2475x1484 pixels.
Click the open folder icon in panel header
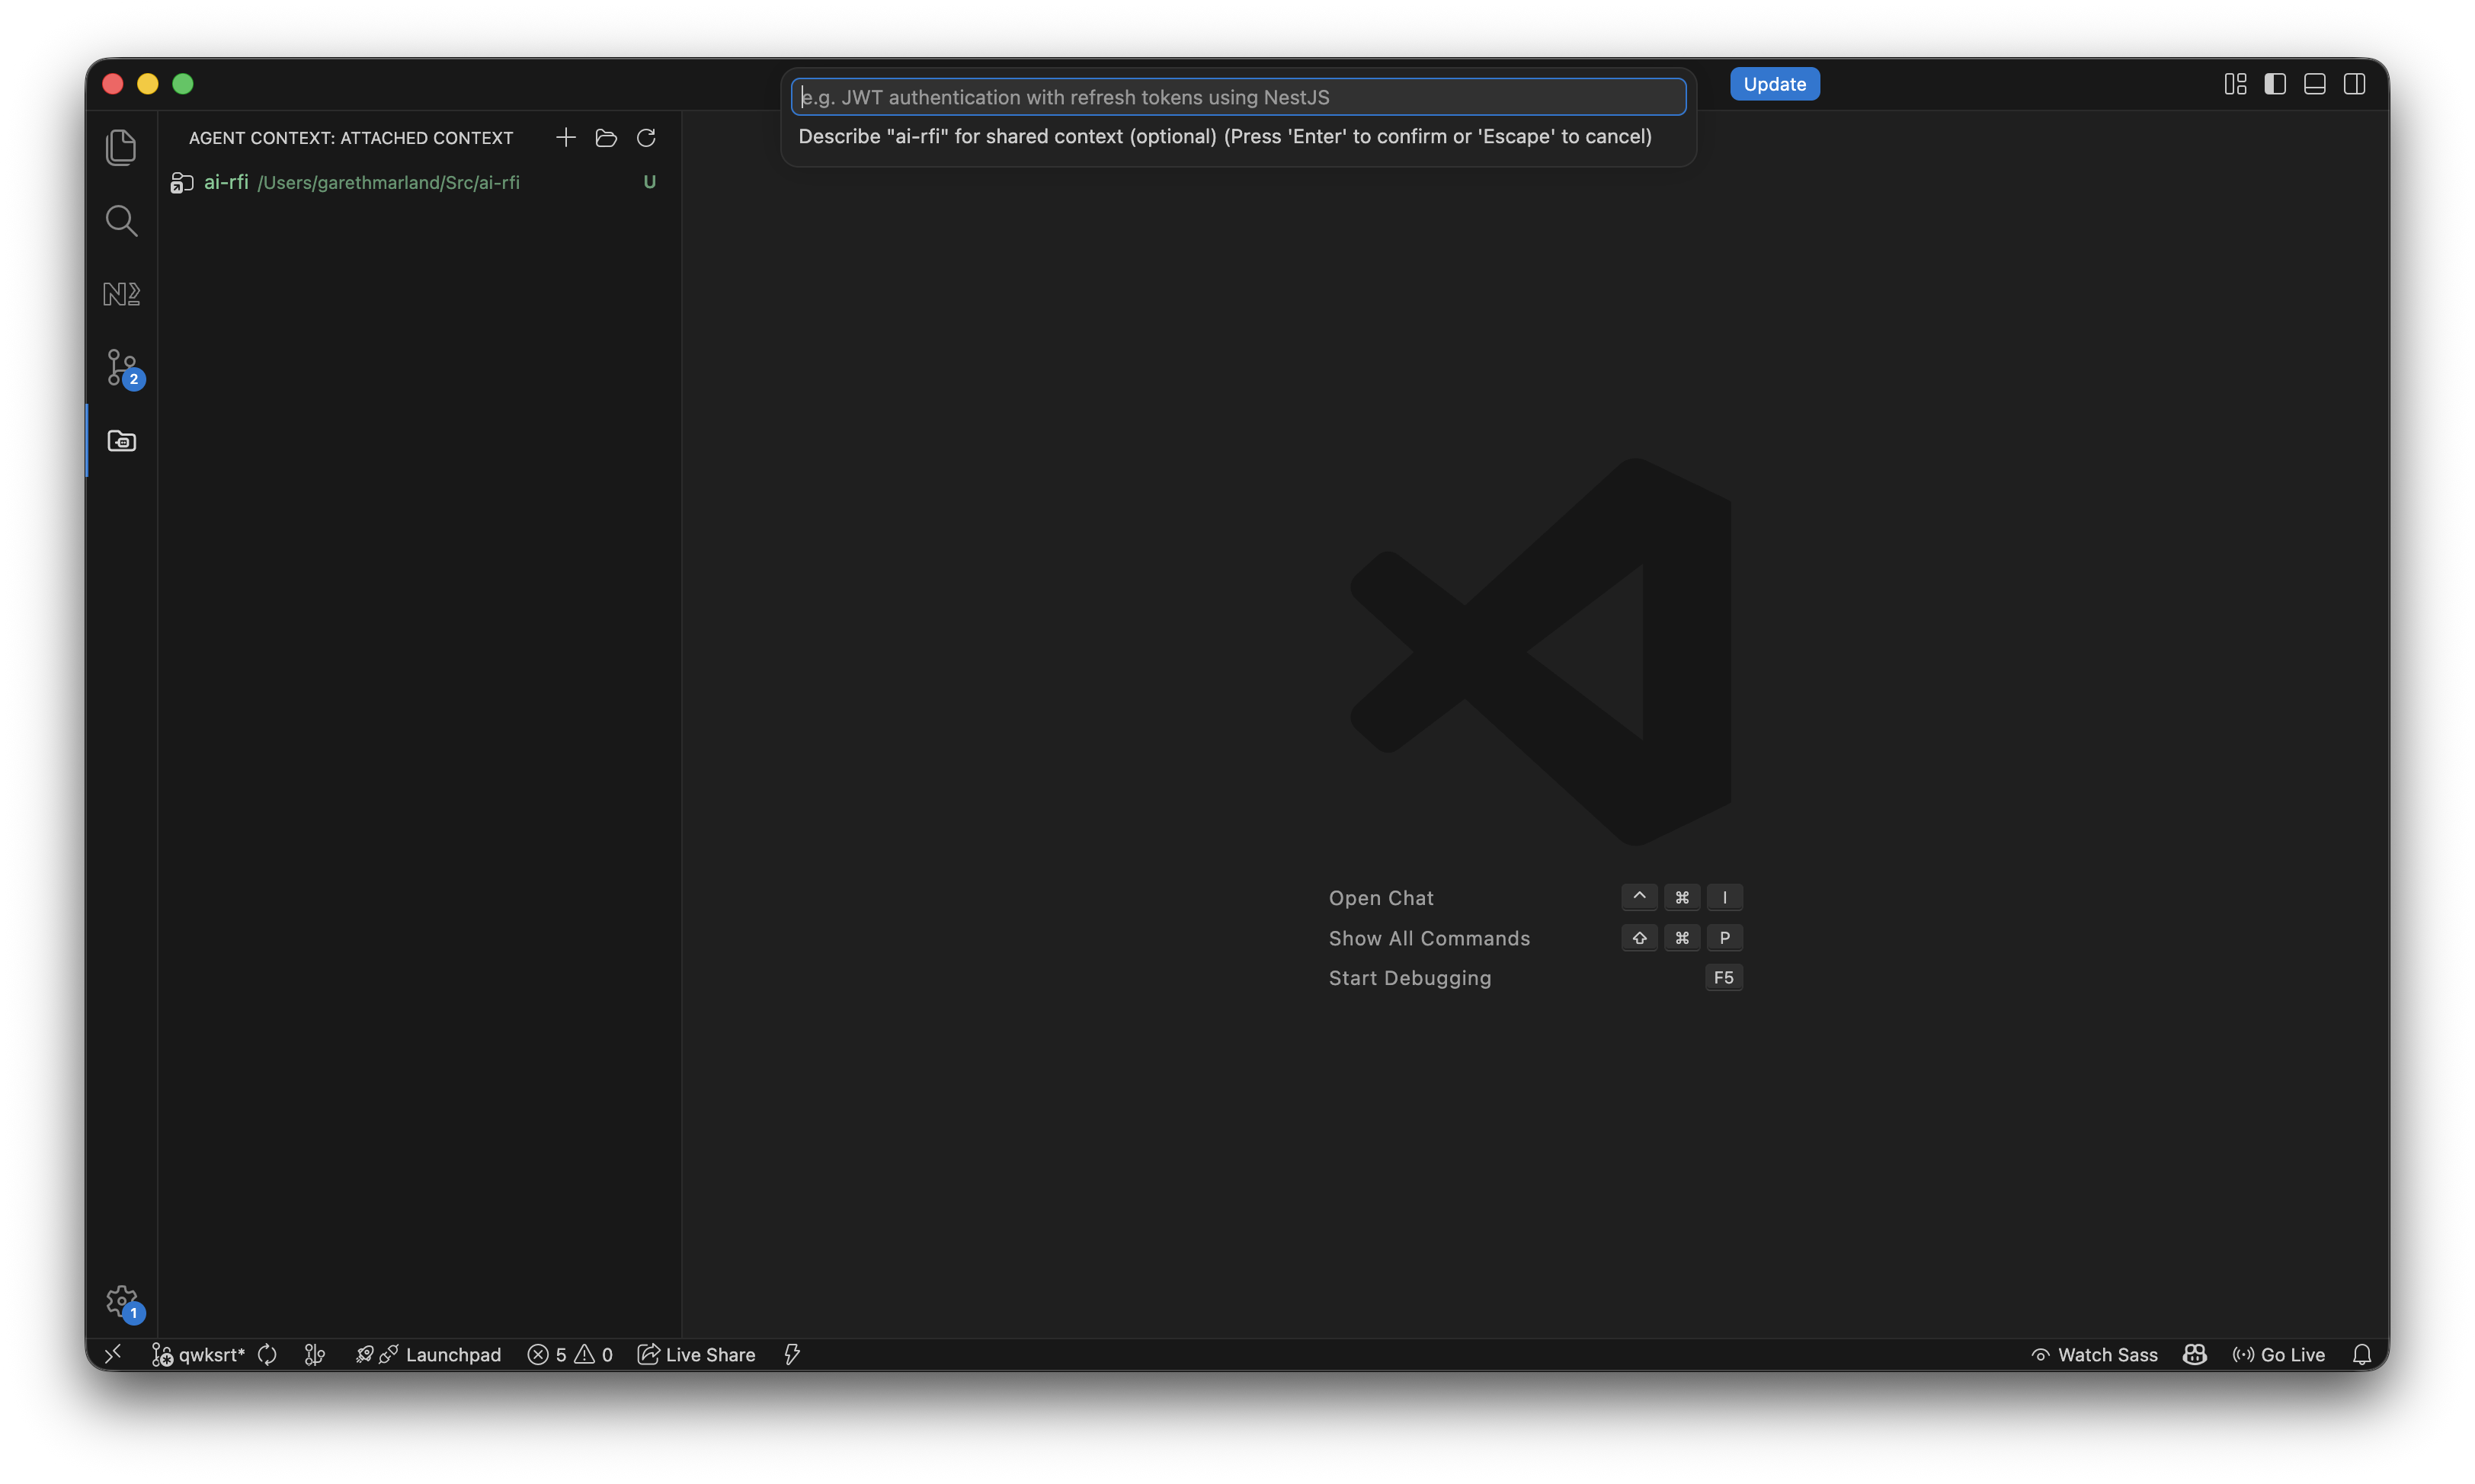coord(606,138)
